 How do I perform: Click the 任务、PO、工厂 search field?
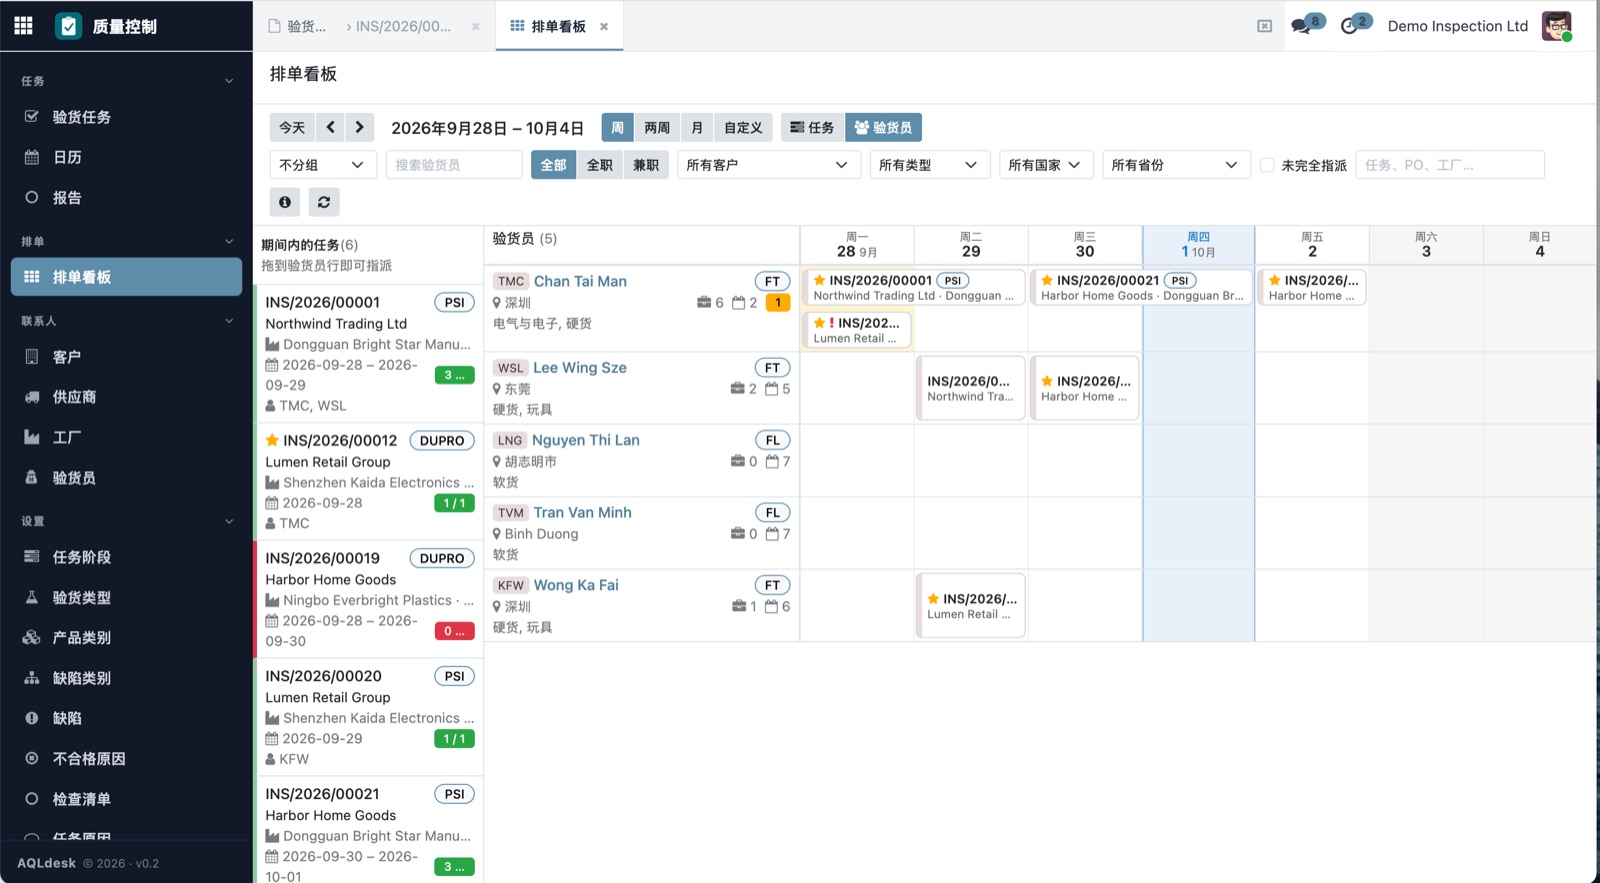coord(1450,165)
